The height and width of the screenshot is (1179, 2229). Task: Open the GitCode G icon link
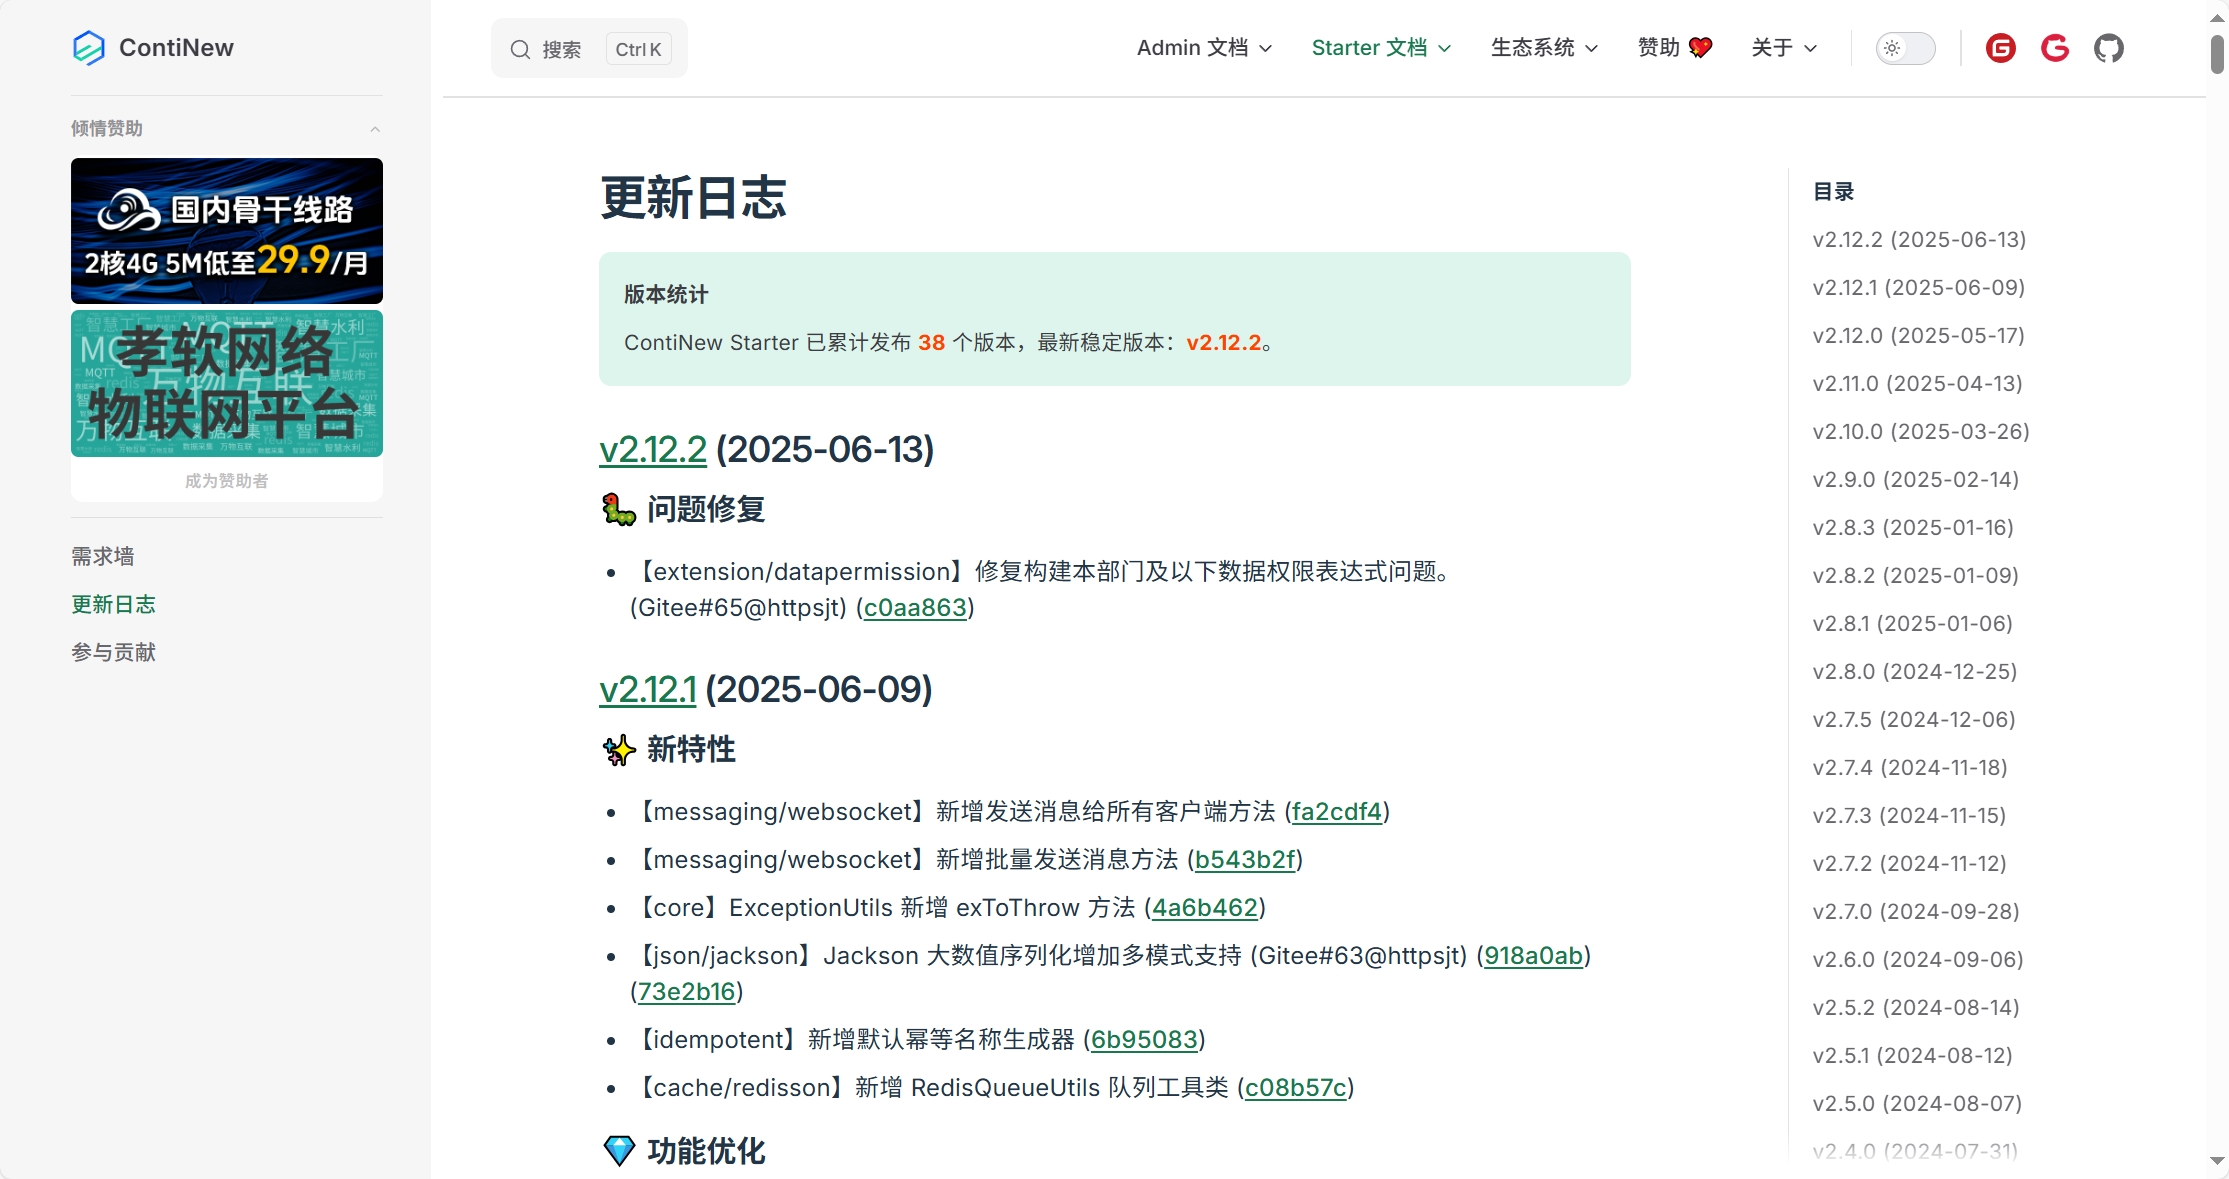2055,48
